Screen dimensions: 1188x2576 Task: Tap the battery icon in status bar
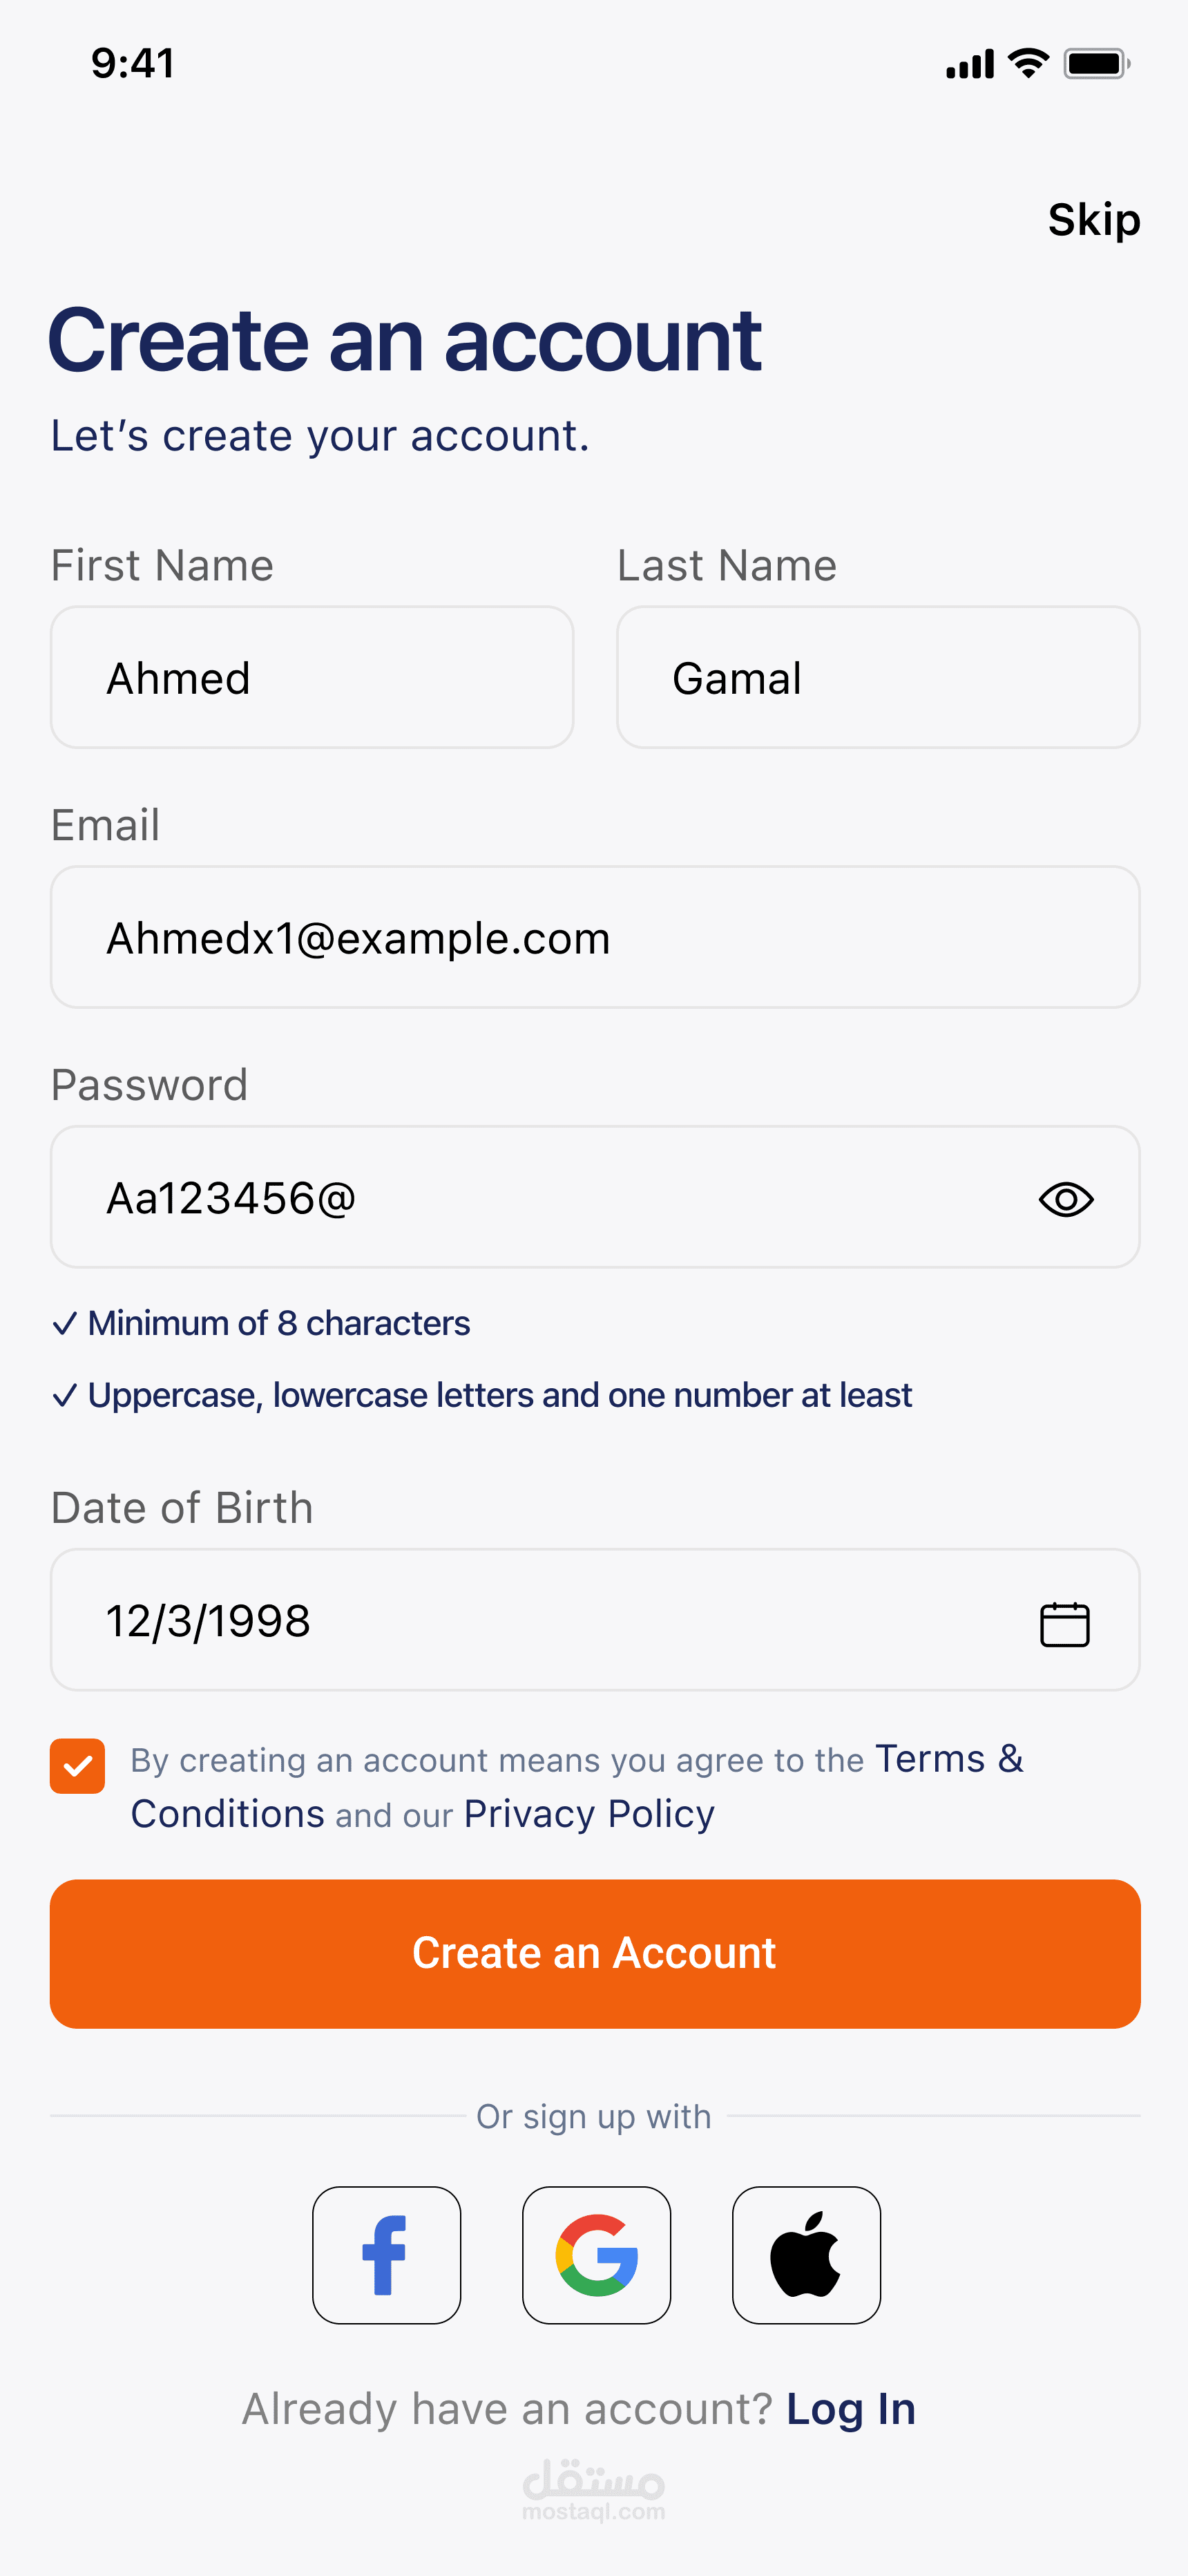click(x=1096, y=64)
